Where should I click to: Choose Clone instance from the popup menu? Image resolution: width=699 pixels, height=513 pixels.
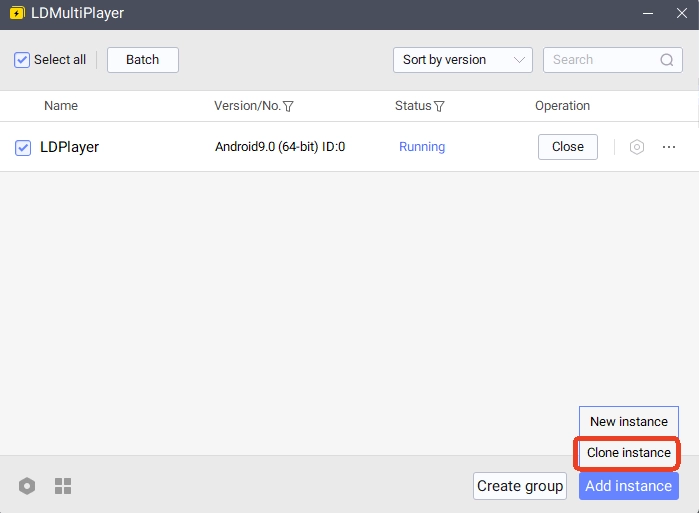[x=628, y=453]
